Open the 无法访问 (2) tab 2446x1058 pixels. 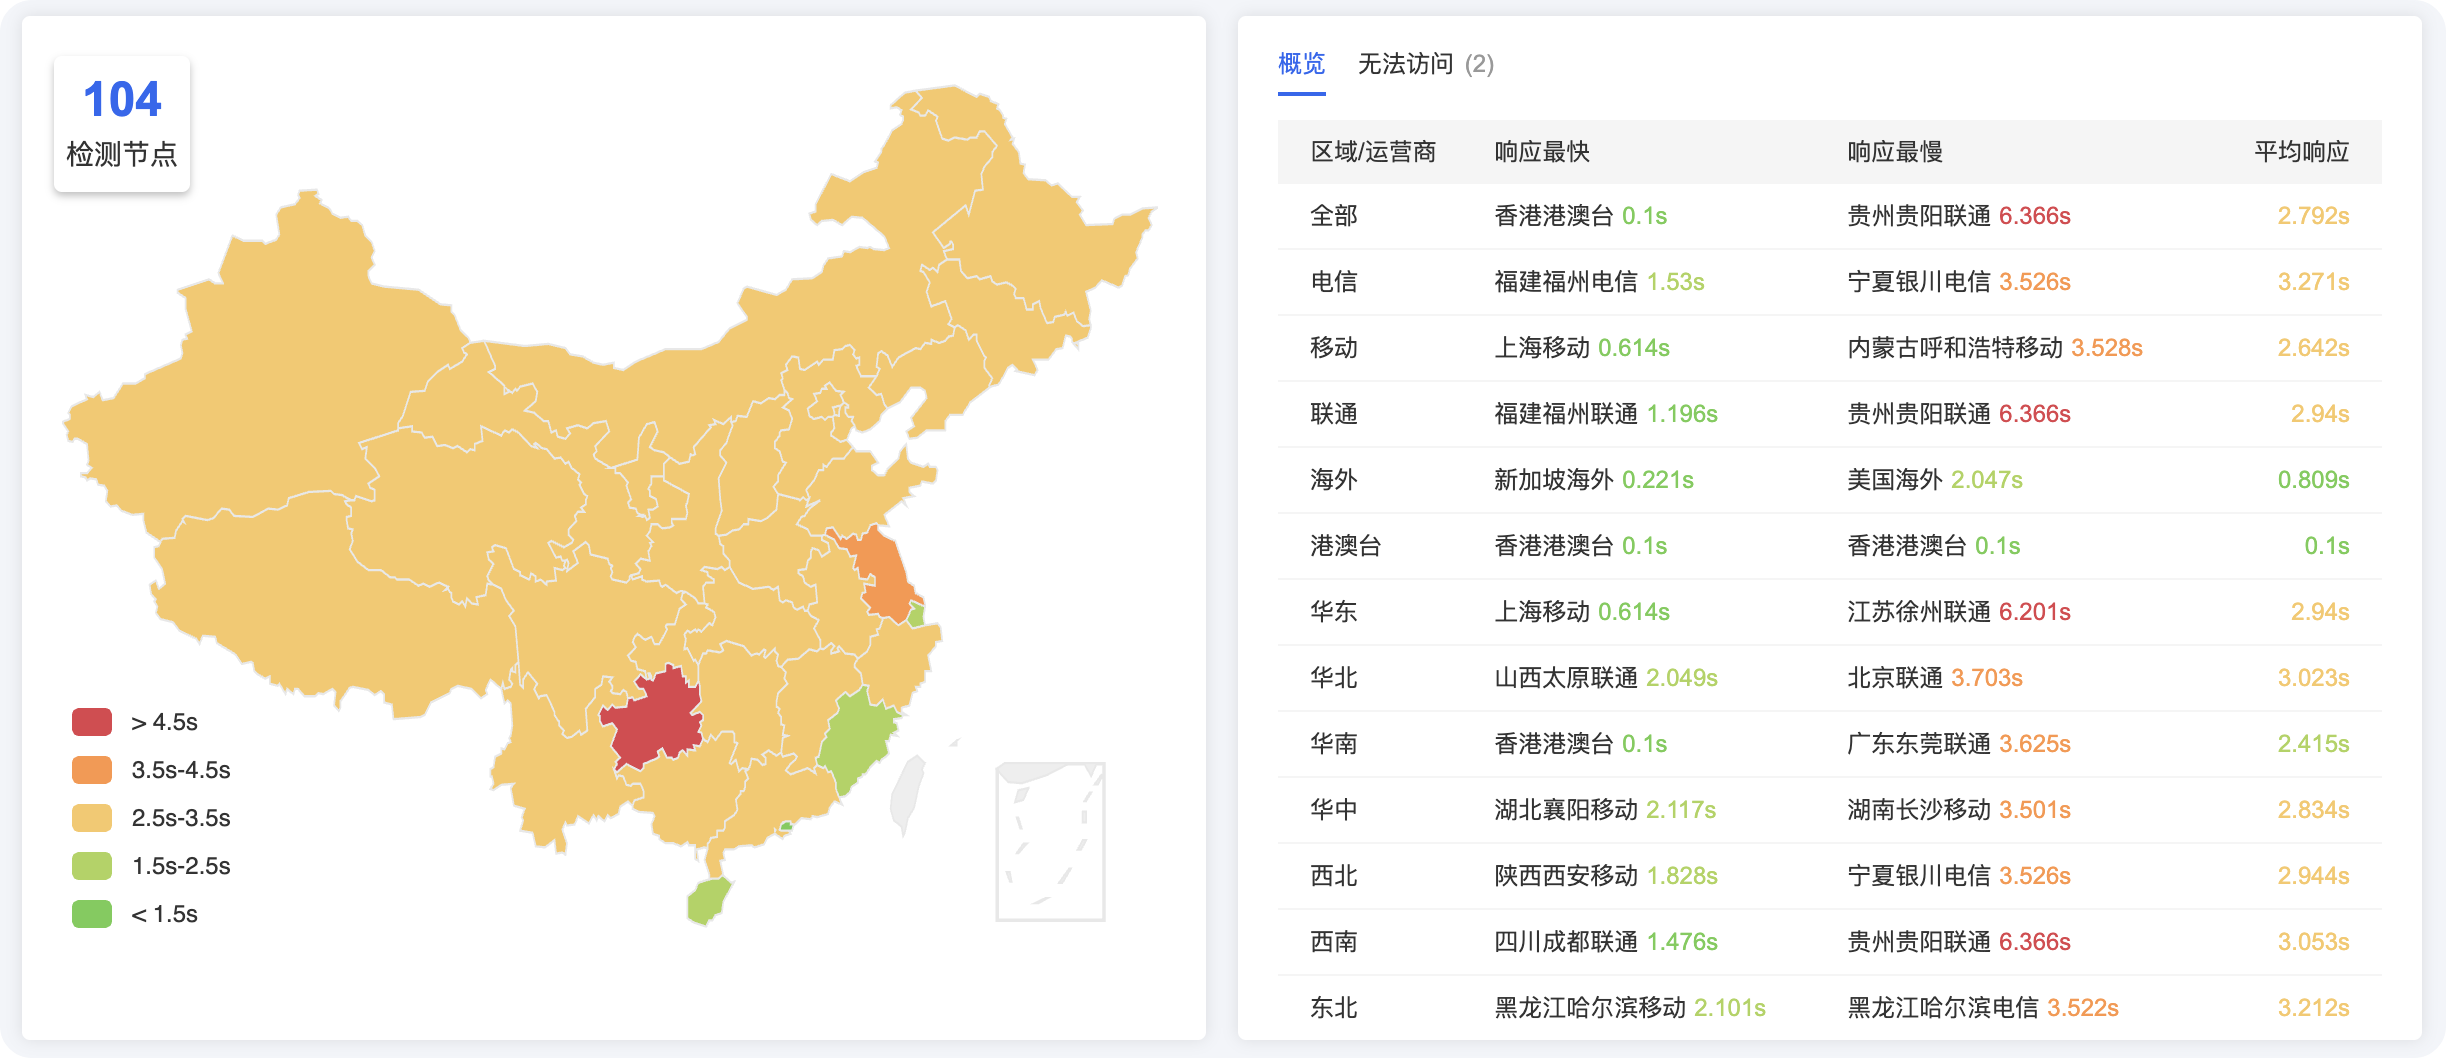point(1425,64)
